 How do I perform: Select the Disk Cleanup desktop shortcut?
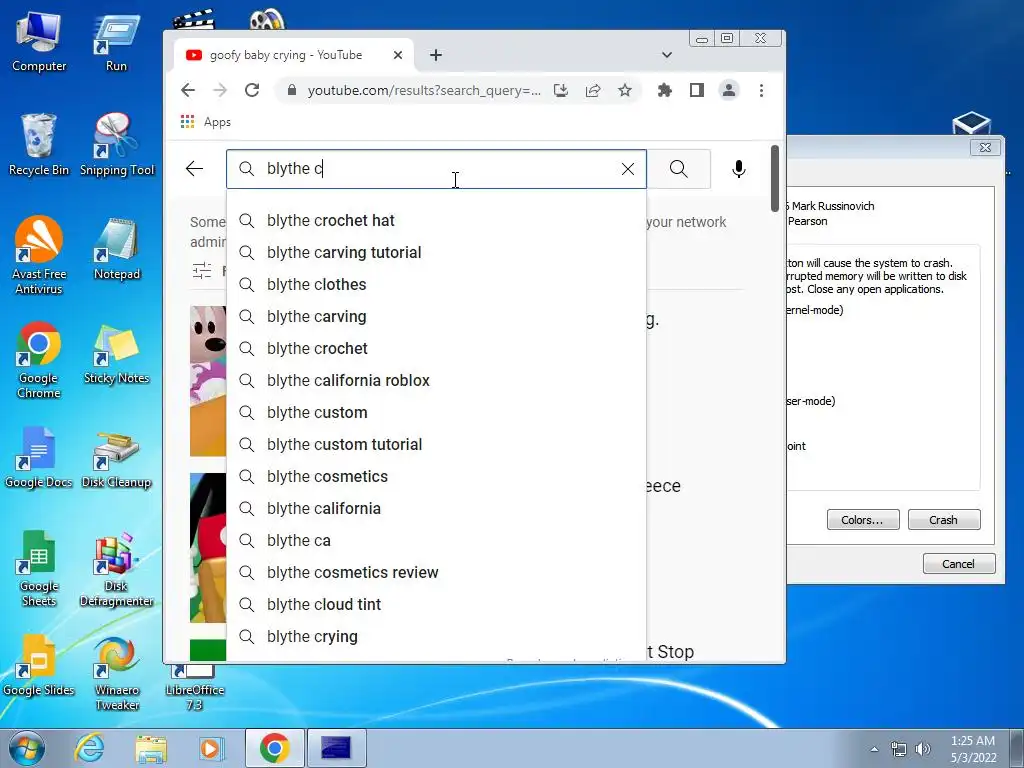point(117,457)
